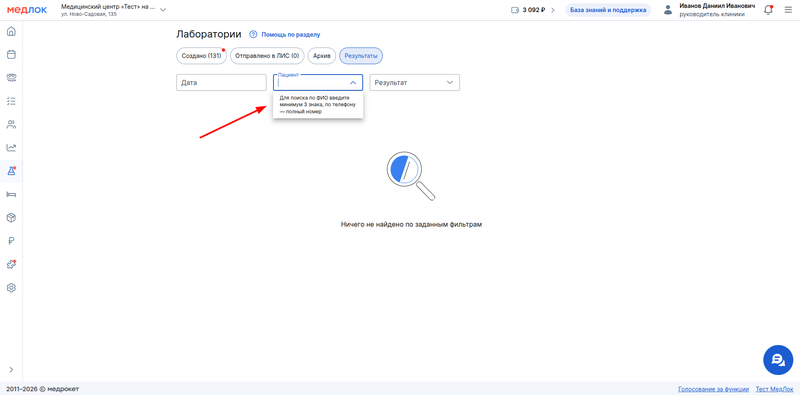Click the wallet balance icon
This screenshot has width=800, height=395.
[x=515, y=10]
